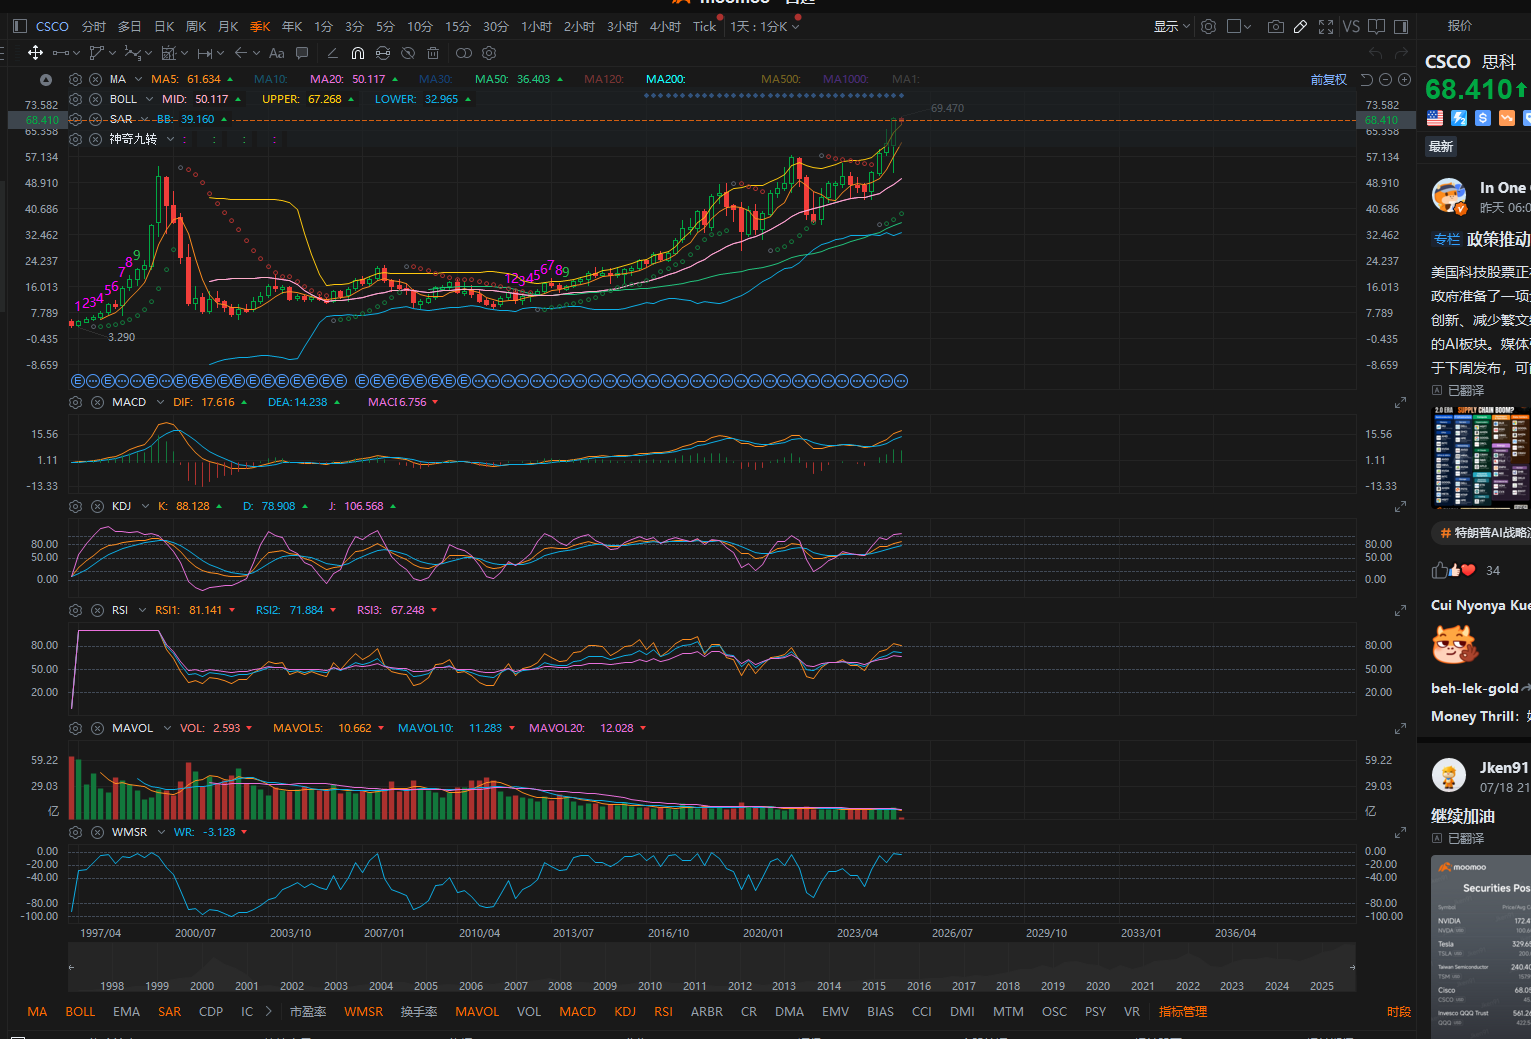Expand the 神奇九转 indicator dropdown
1531x1039 pixels.
tap(170, 139)
